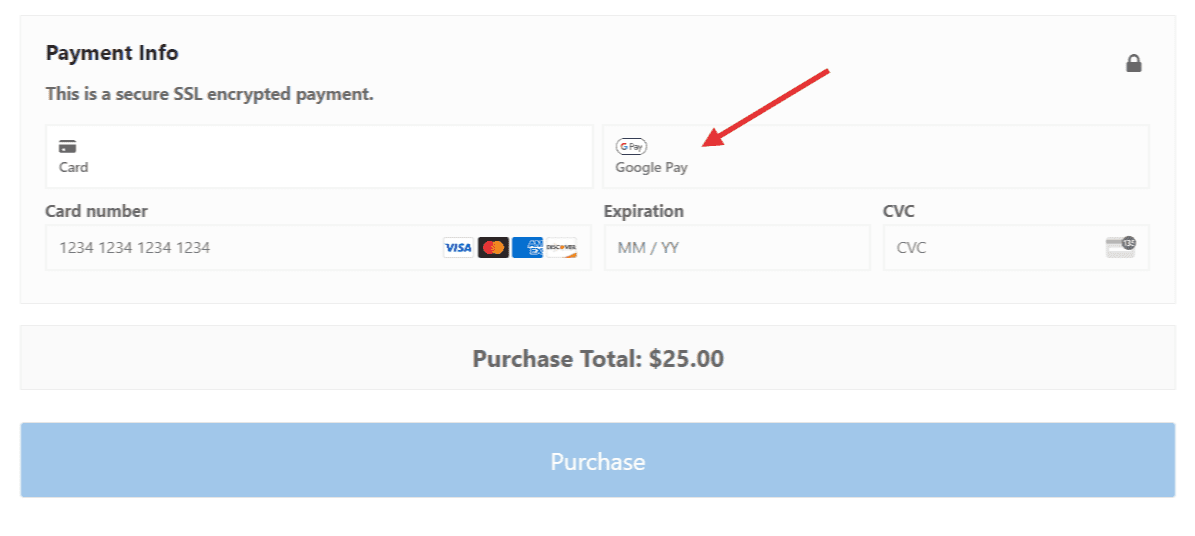Focus the Card number input field

click(x=240, y=248)
